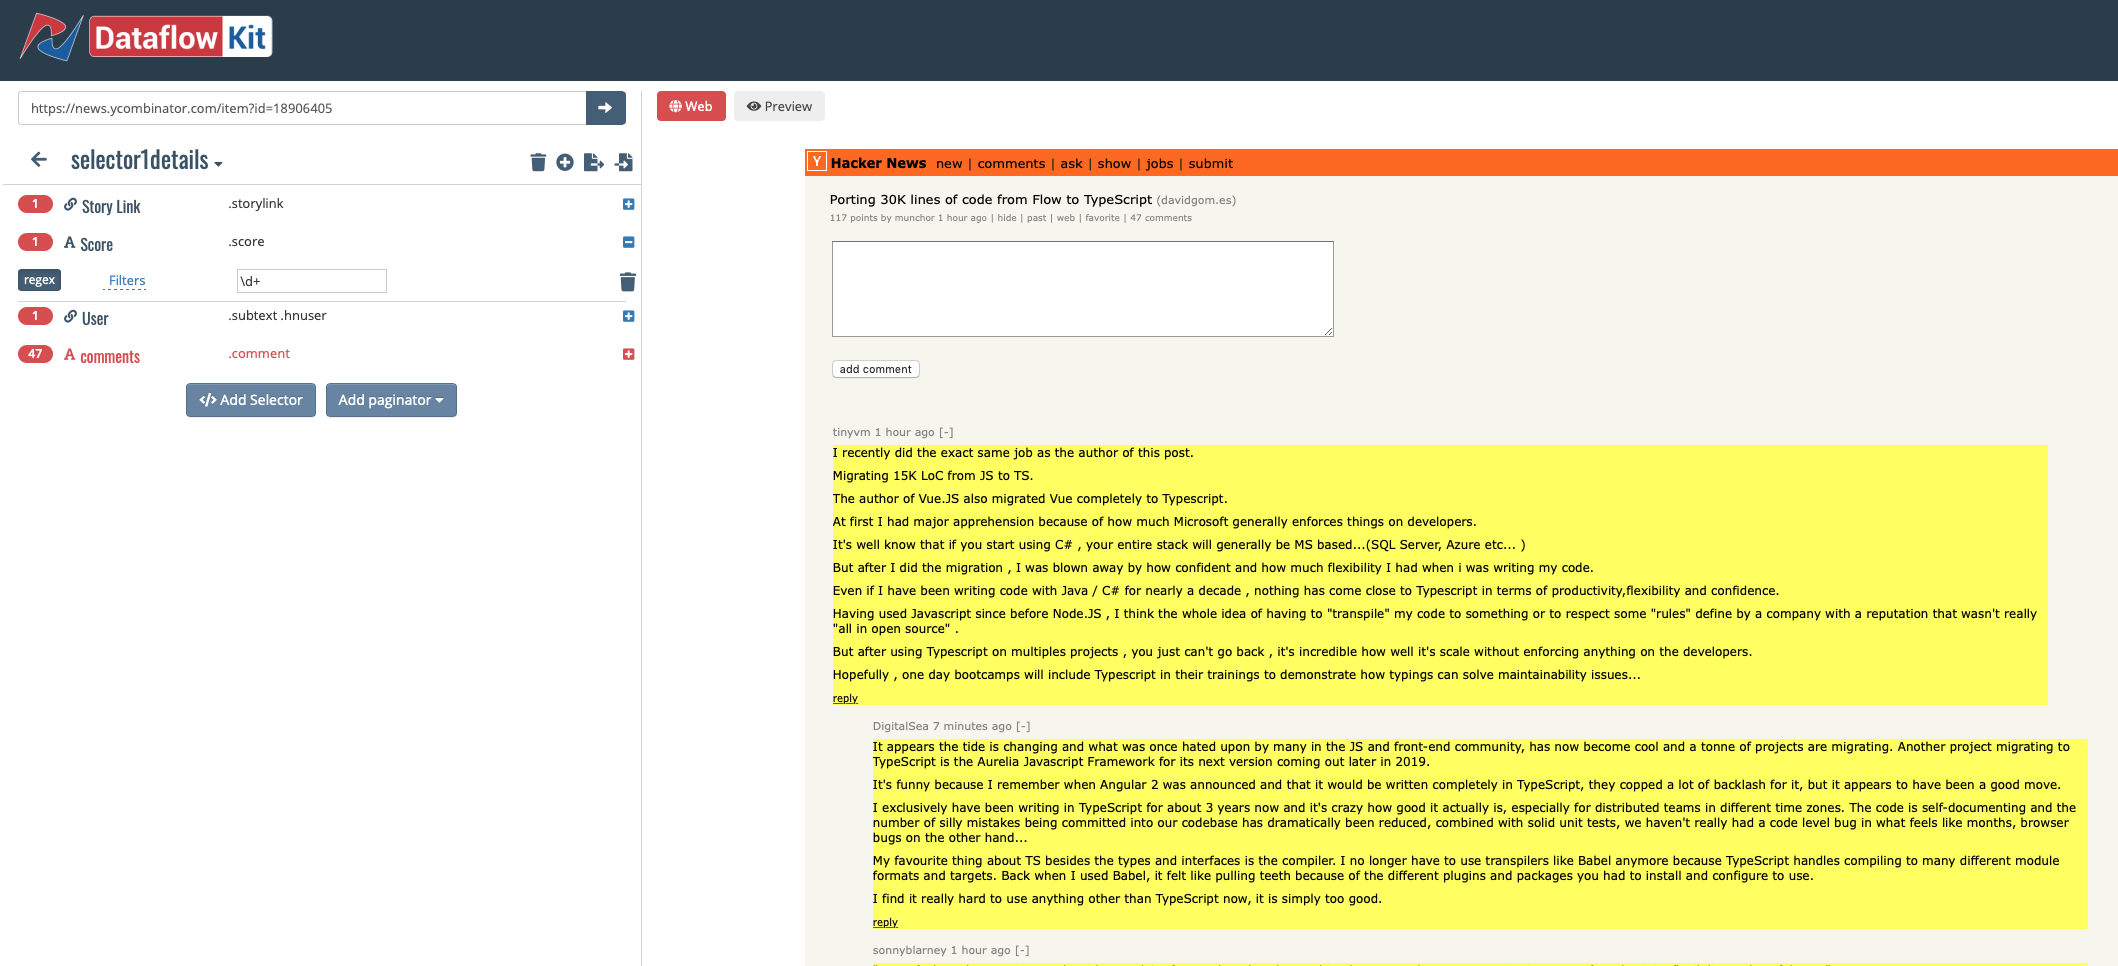Click the URL input field
This screenshot has height=966, width=2118.
[302, 108]
